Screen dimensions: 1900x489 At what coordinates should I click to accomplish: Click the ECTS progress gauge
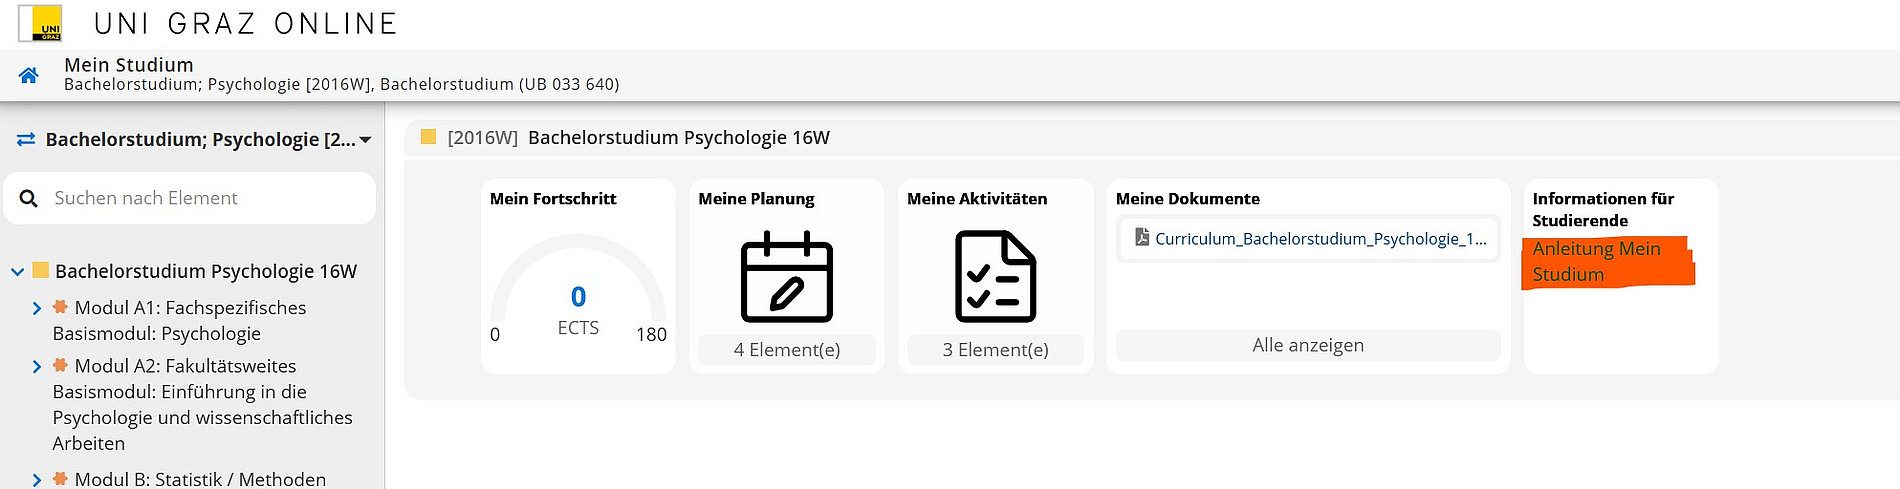578,290
